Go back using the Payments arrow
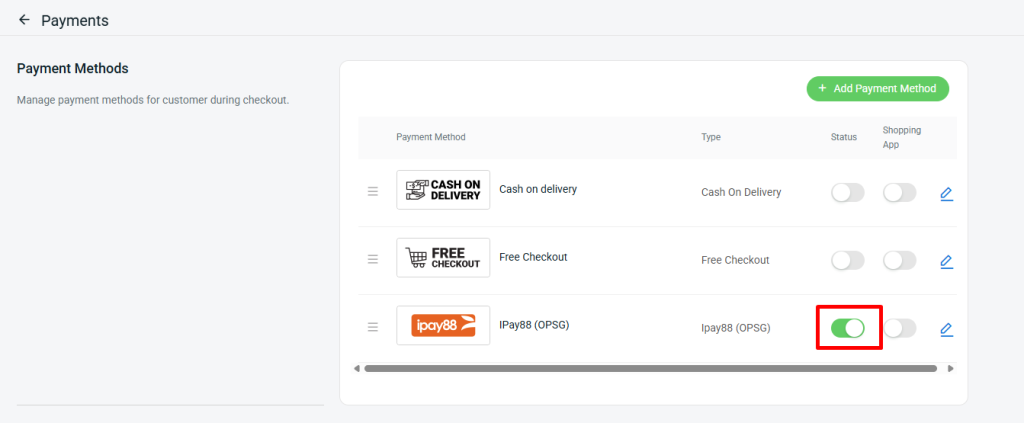 (x=24, y=20)
